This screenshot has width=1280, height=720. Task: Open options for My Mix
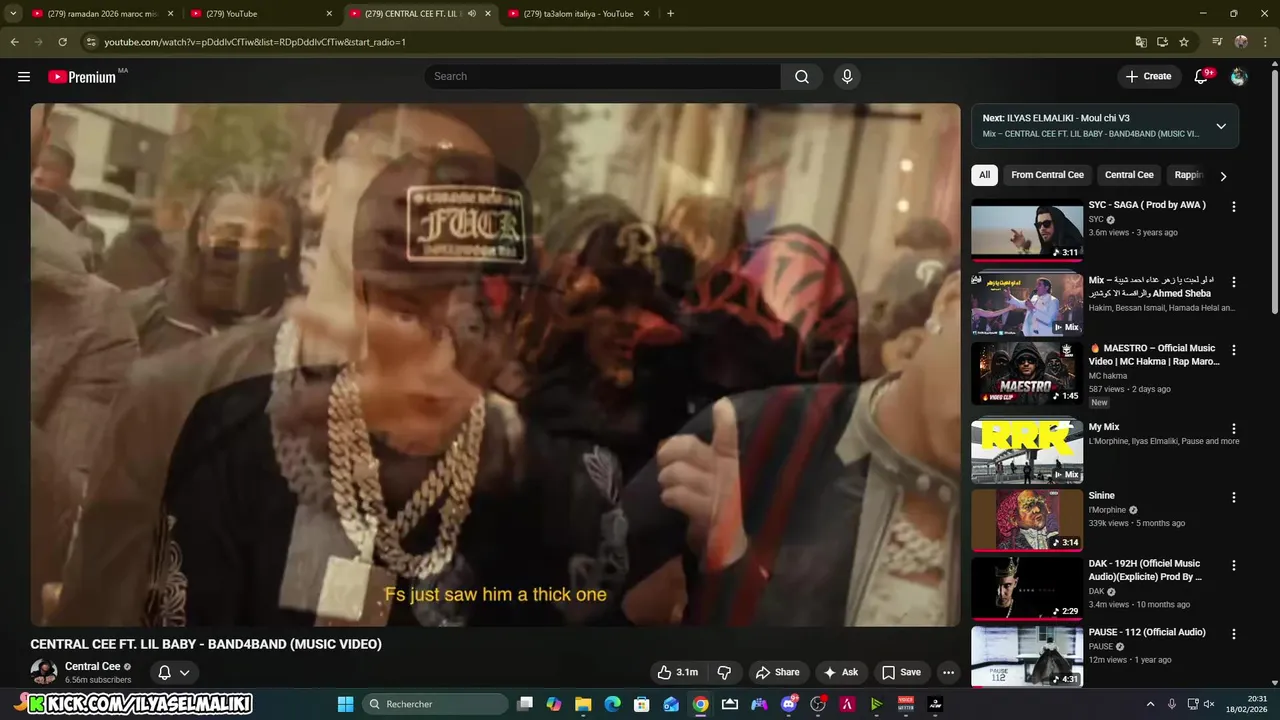[x=1233, y=429]
